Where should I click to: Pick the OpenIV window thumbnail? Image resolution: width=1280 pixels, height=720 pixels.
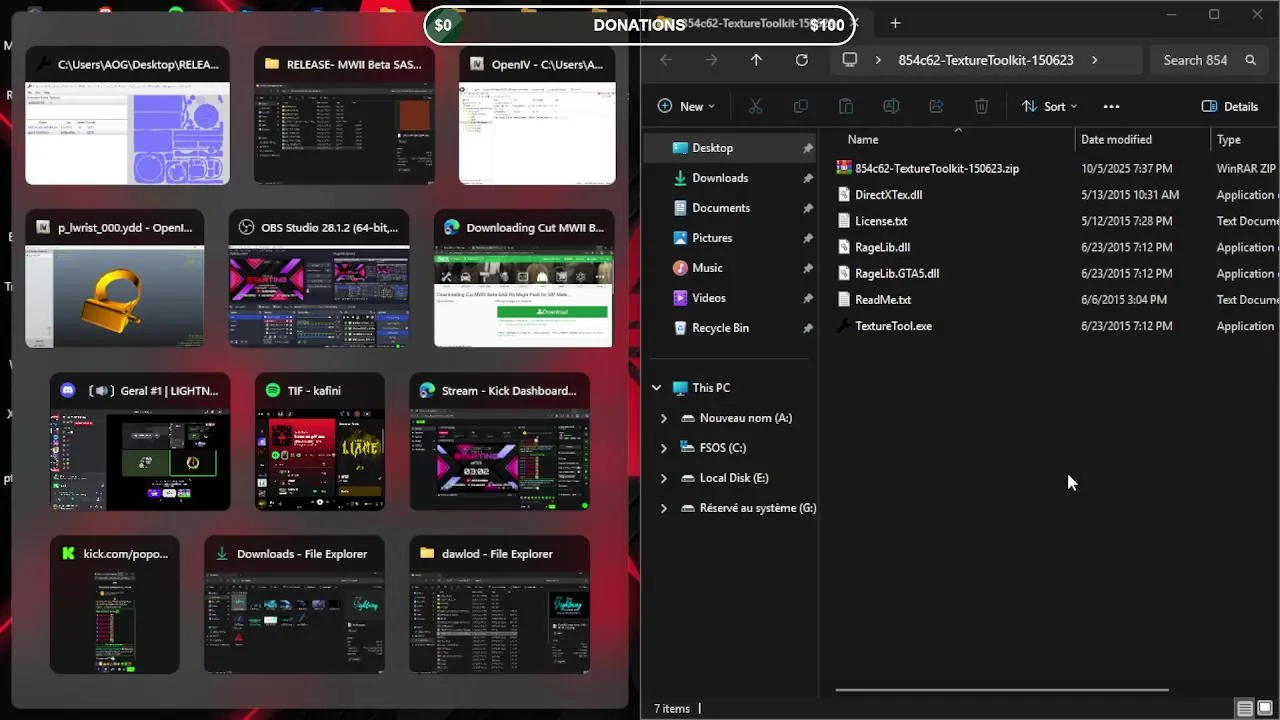(537, 116)
